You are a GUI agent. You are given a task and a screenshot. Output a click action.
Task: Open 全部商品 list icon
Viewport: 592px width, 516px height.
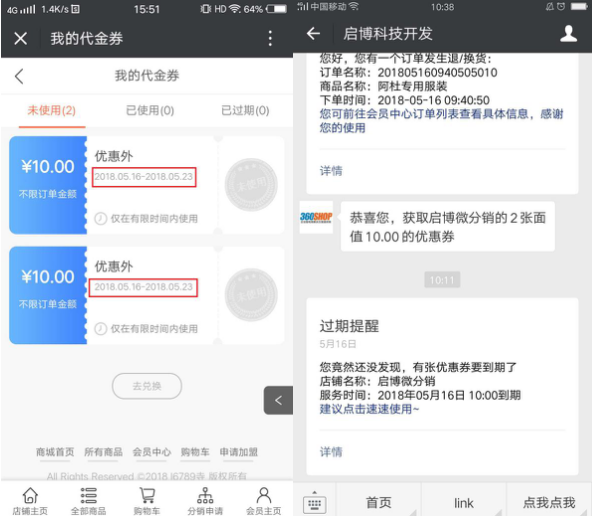(x=89, y=495)
